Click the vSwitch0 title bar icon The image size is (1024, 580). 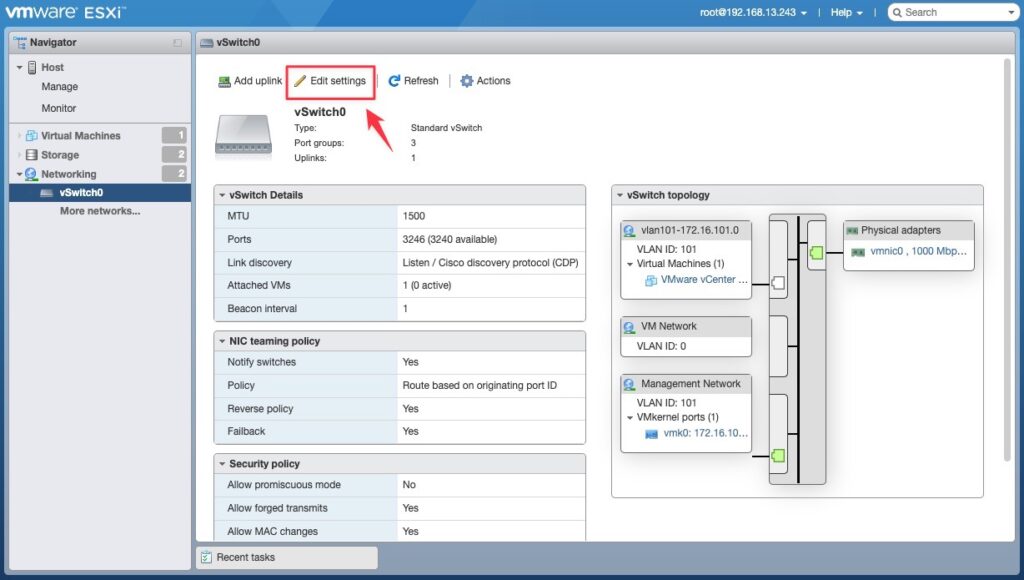[206, 42]
